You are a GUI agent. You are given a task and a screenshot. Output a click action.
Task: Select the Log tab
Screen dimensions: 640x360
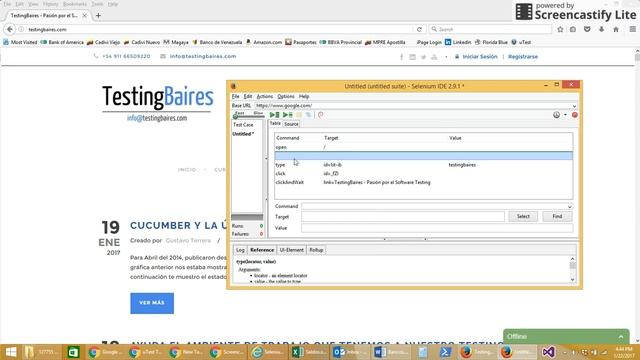point(240,250)
